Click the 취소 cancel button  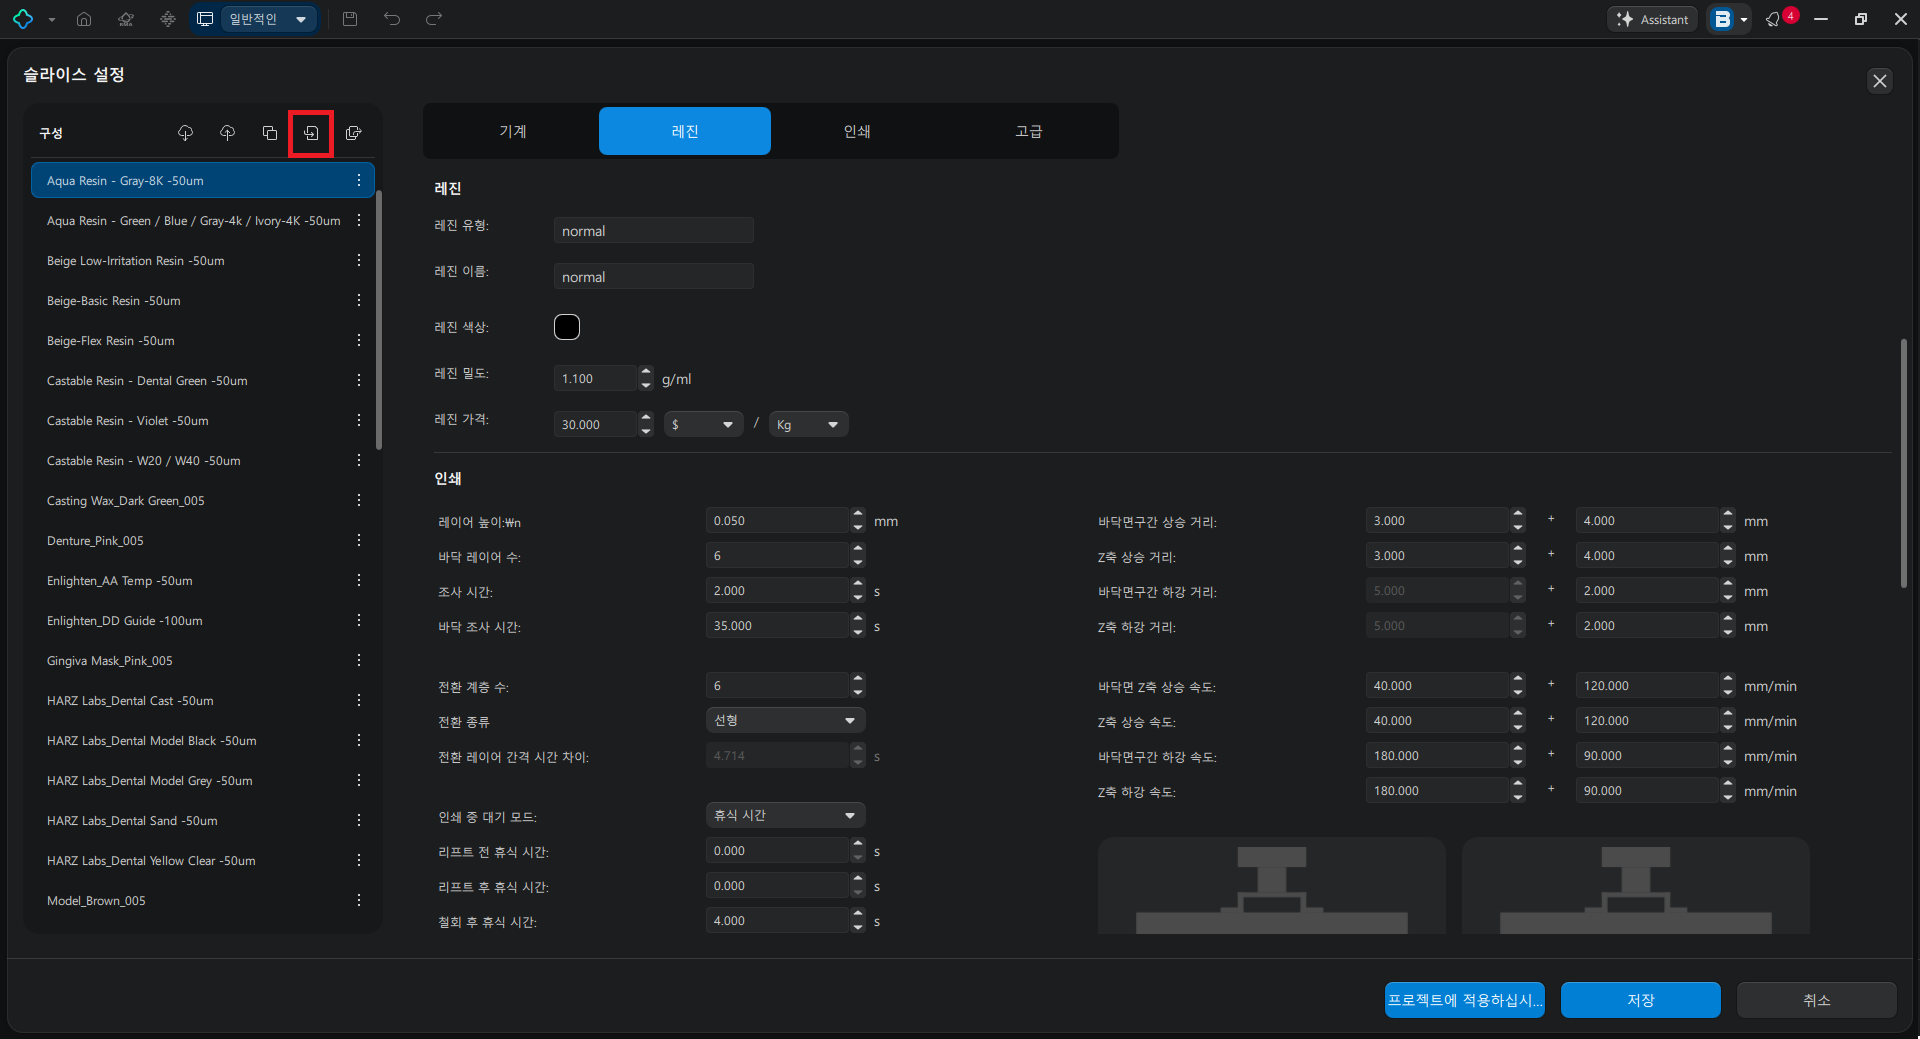(1816, 1000)
